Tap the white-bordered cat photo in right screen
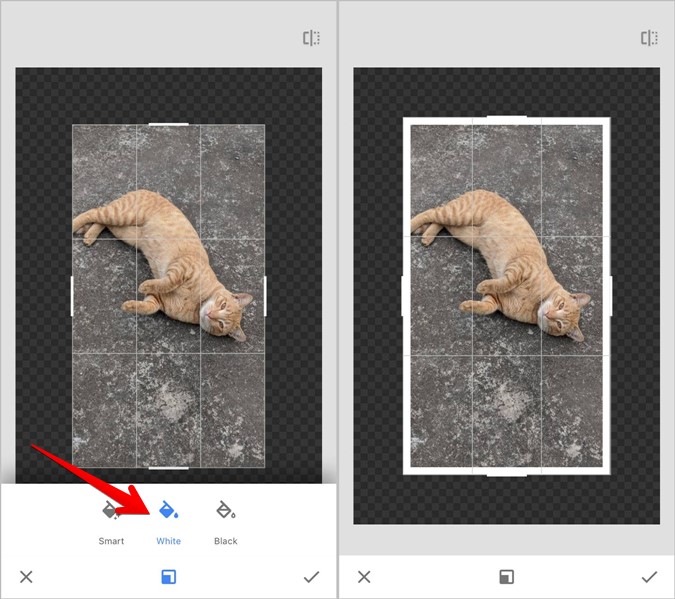This screenshot has height=599, width=675. click(507, 296)
